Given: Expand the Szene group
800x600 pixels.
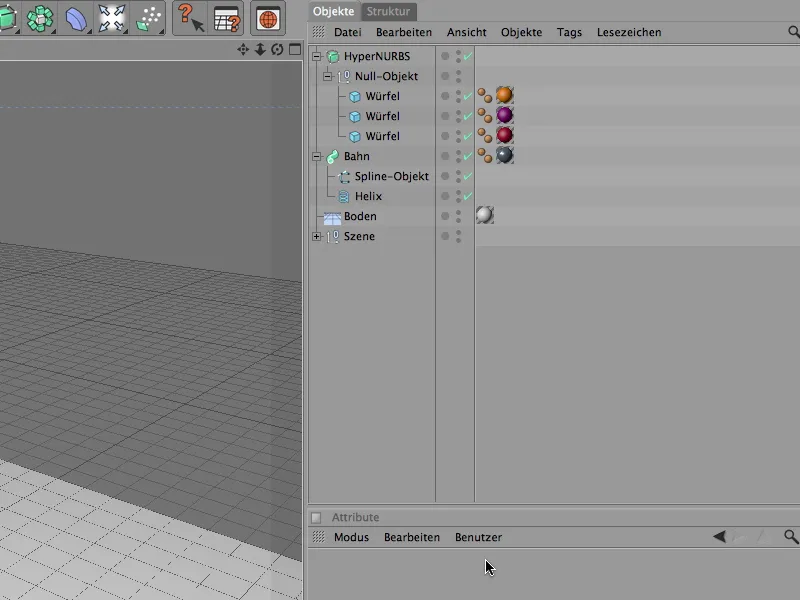Looking at the screenshot, I should (x=315, y=236).
